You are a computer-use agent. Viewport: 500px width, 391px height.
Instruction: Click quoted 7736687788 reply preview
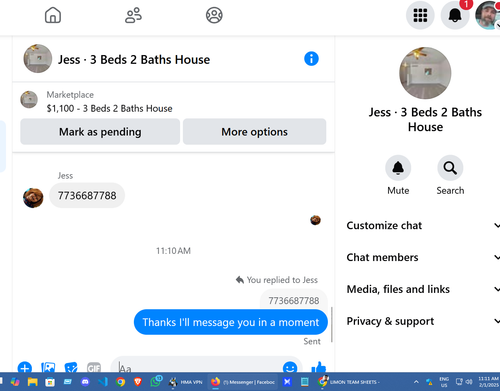click(294, 300)
